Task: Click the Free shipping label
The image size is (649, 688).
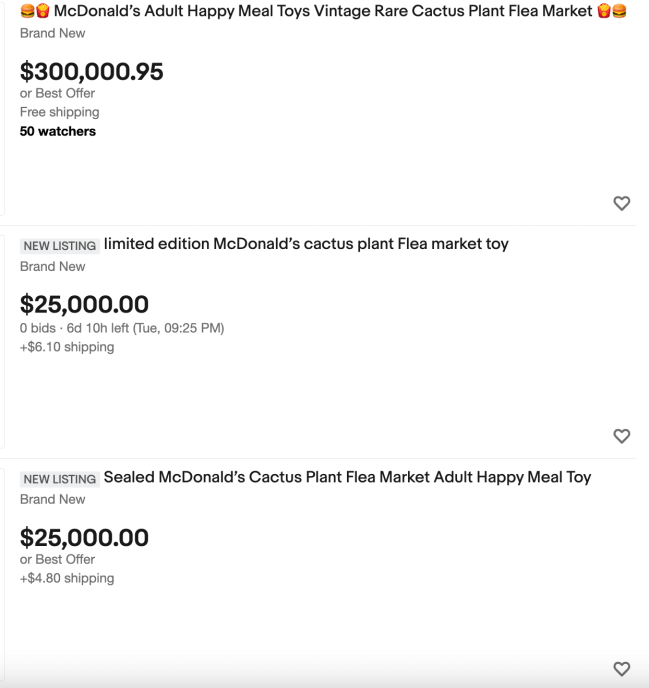Action: [59, 112]
